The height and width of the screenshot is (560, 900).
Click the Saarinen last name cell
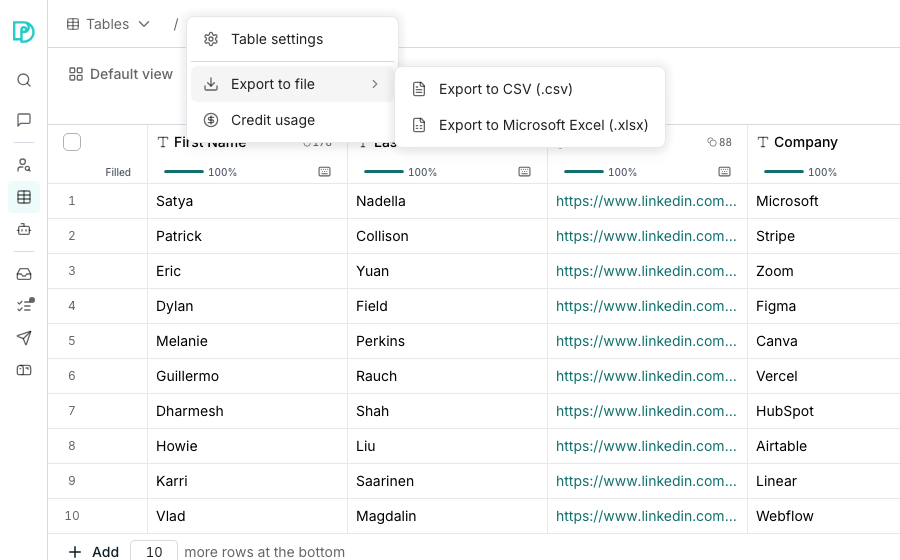447,481
